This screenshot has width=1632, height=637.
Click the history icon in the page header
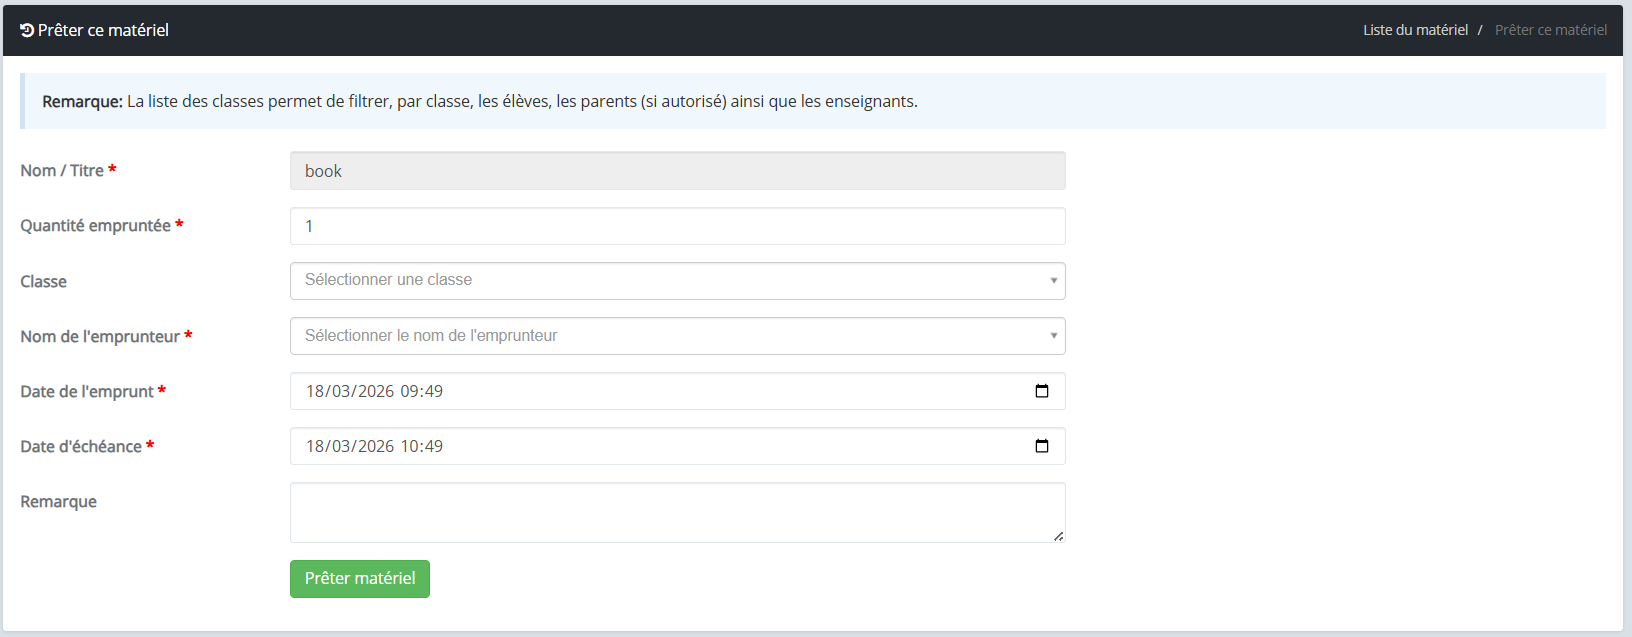(27, 30)
